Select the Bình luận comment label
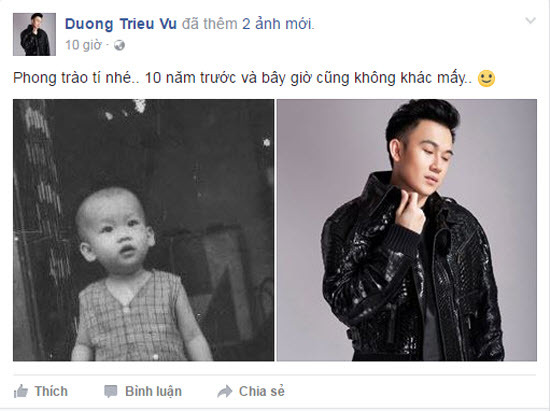 153,391
